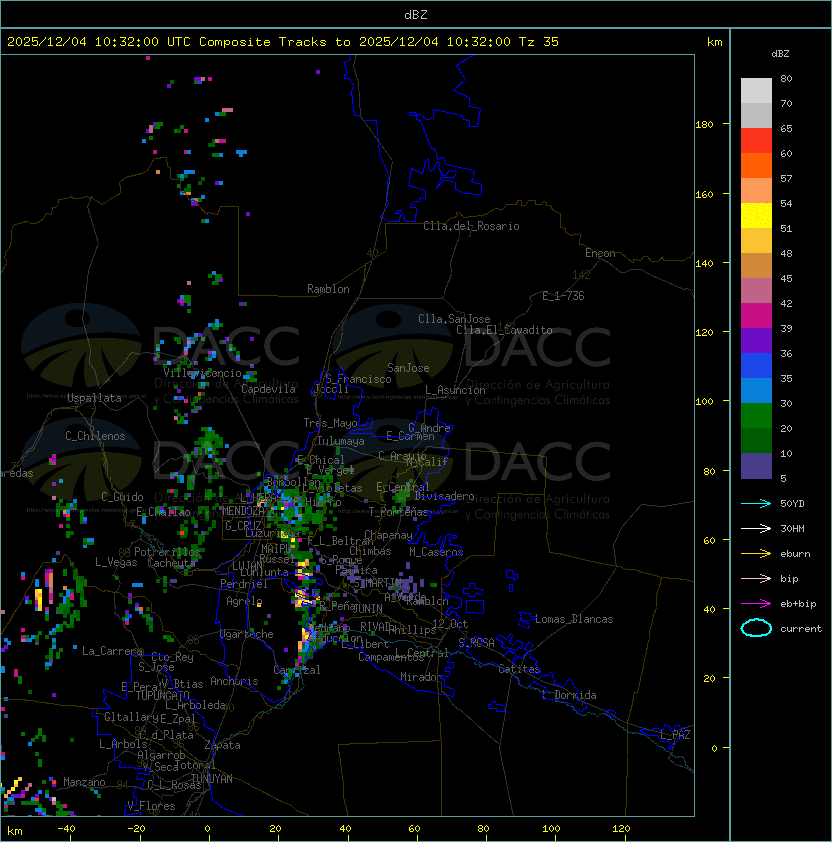This screenshot has height=842, width=832.
Task: Select the yellow 54 dBZ color swatch
Action: [756, 216]
